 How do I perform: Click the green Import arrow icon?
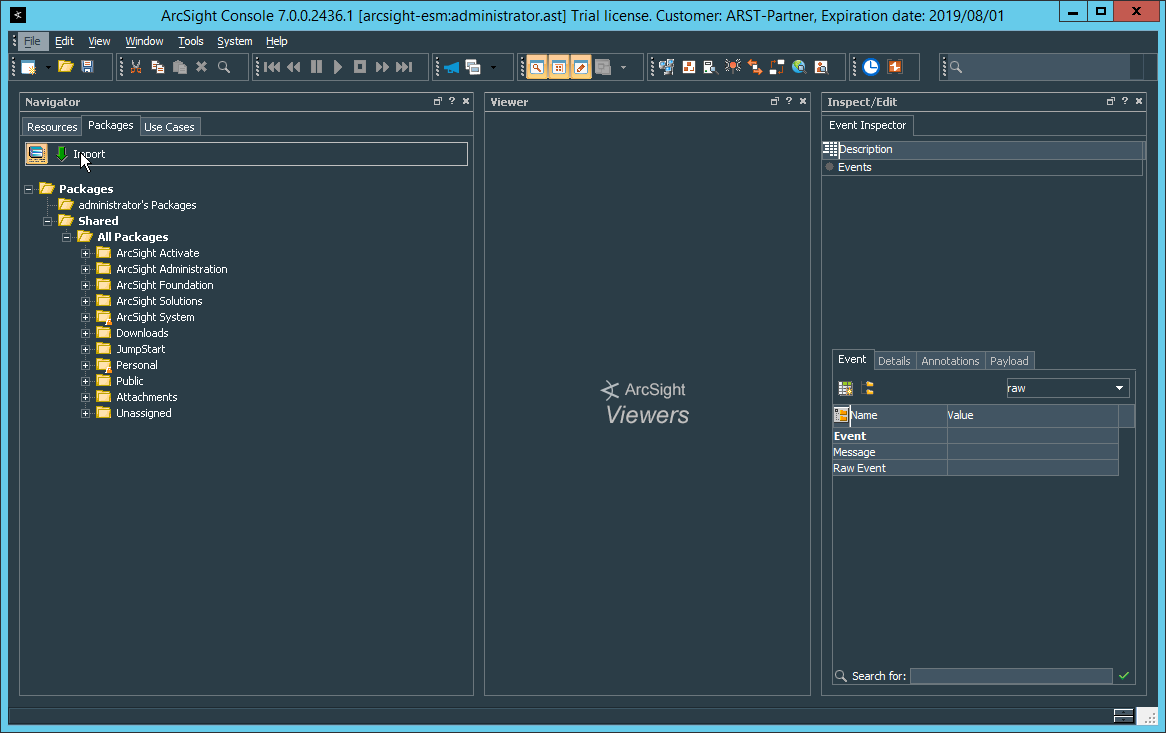click(62, 154)
